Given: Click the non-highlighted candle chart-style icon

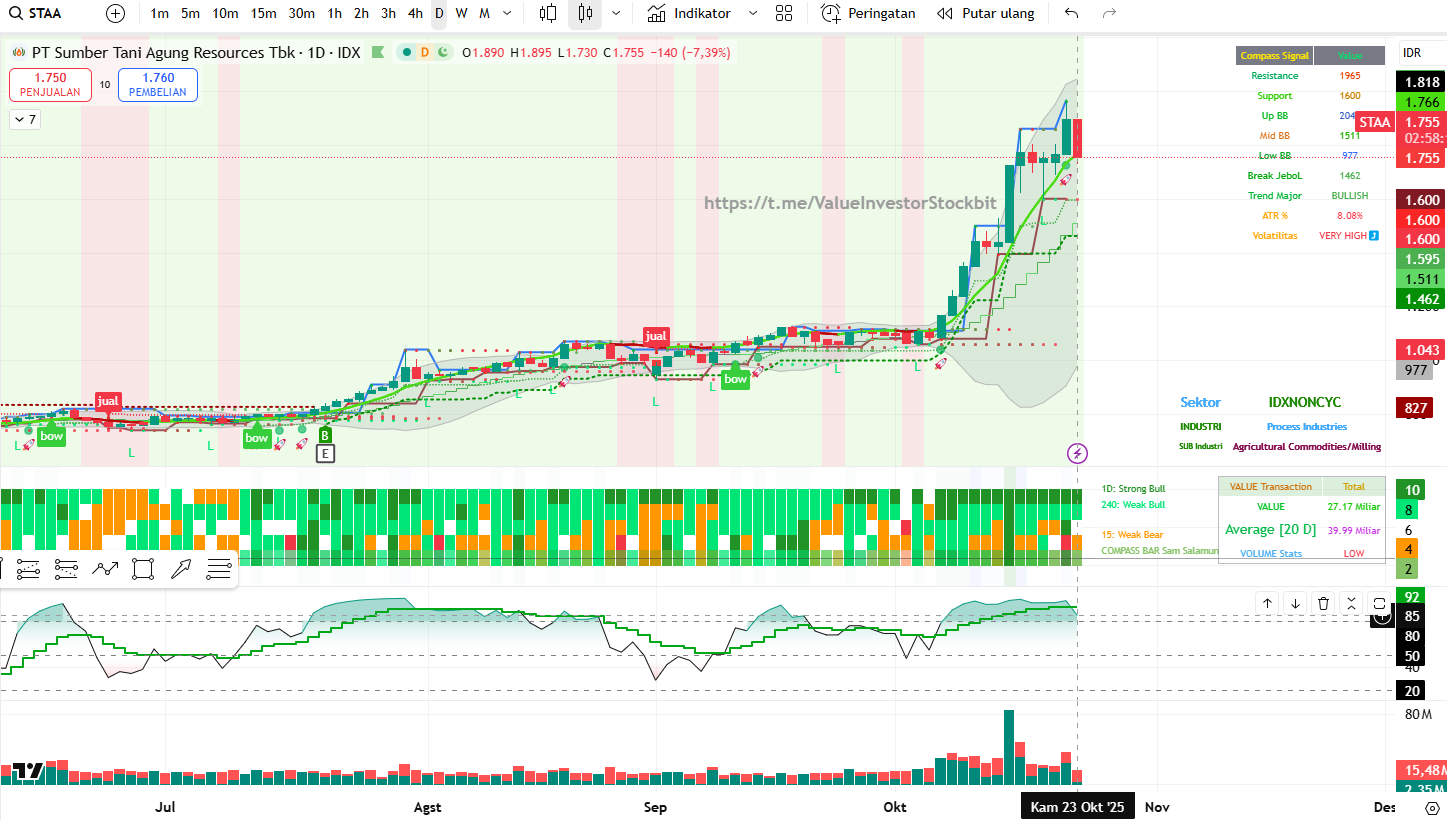Looking at the screenshot, I should pyautogui.click(x=548, y=13).
